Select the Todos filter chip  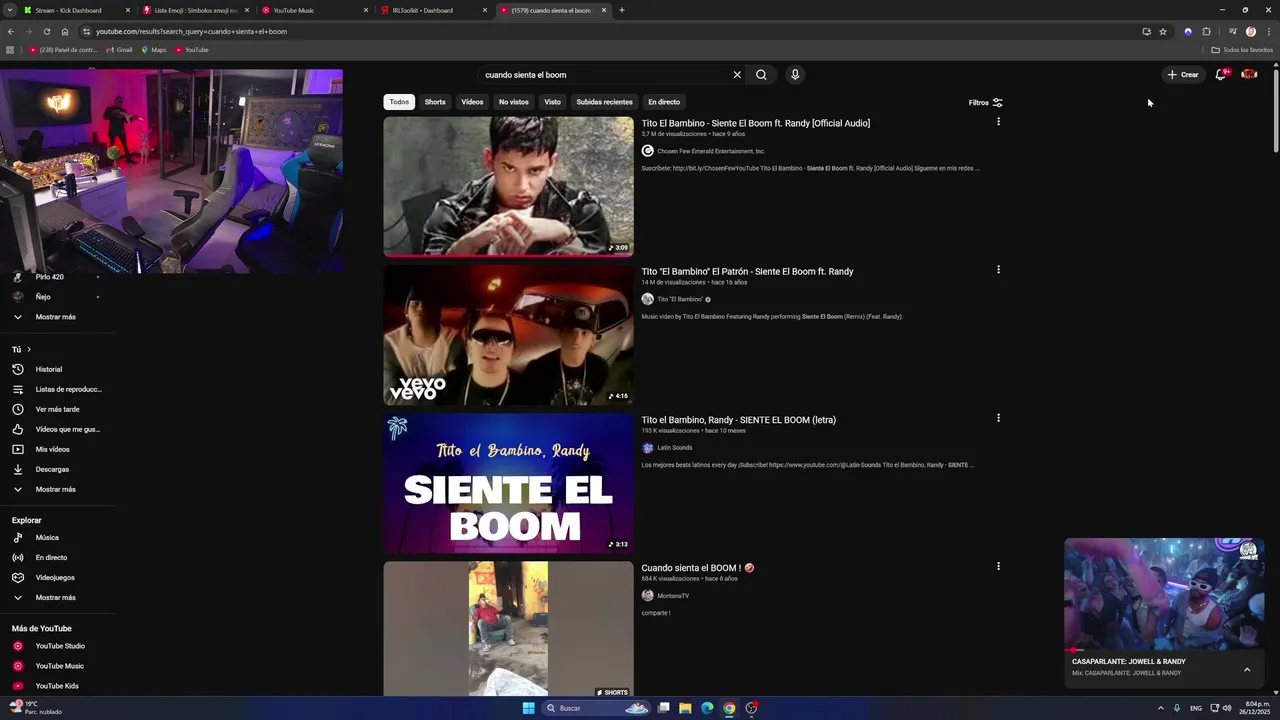(399, 102)
